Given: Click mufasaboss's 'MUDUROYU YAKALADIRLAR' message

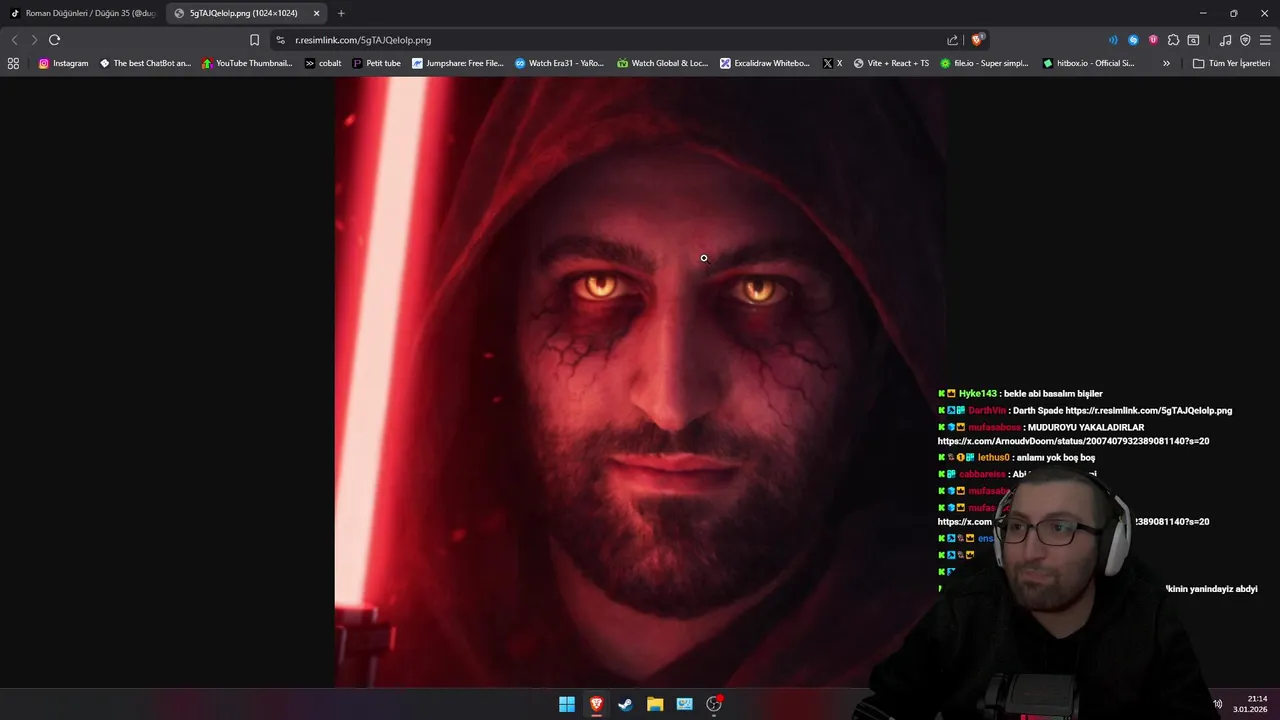Looking at the screenshot, I should click(1073, 434).
